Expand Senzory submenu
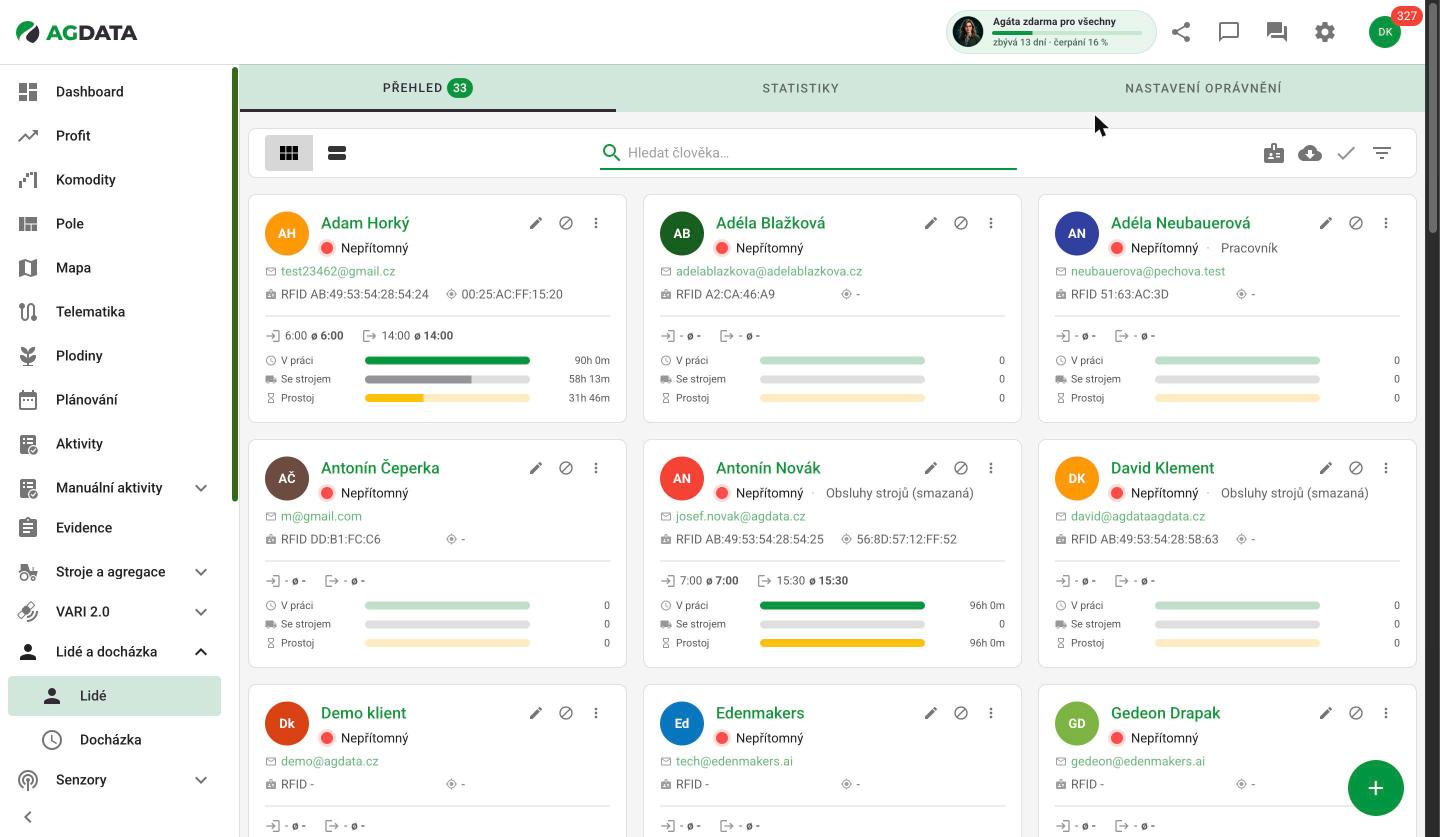Viewport: 1440px width, 837px height. (201, 780)
